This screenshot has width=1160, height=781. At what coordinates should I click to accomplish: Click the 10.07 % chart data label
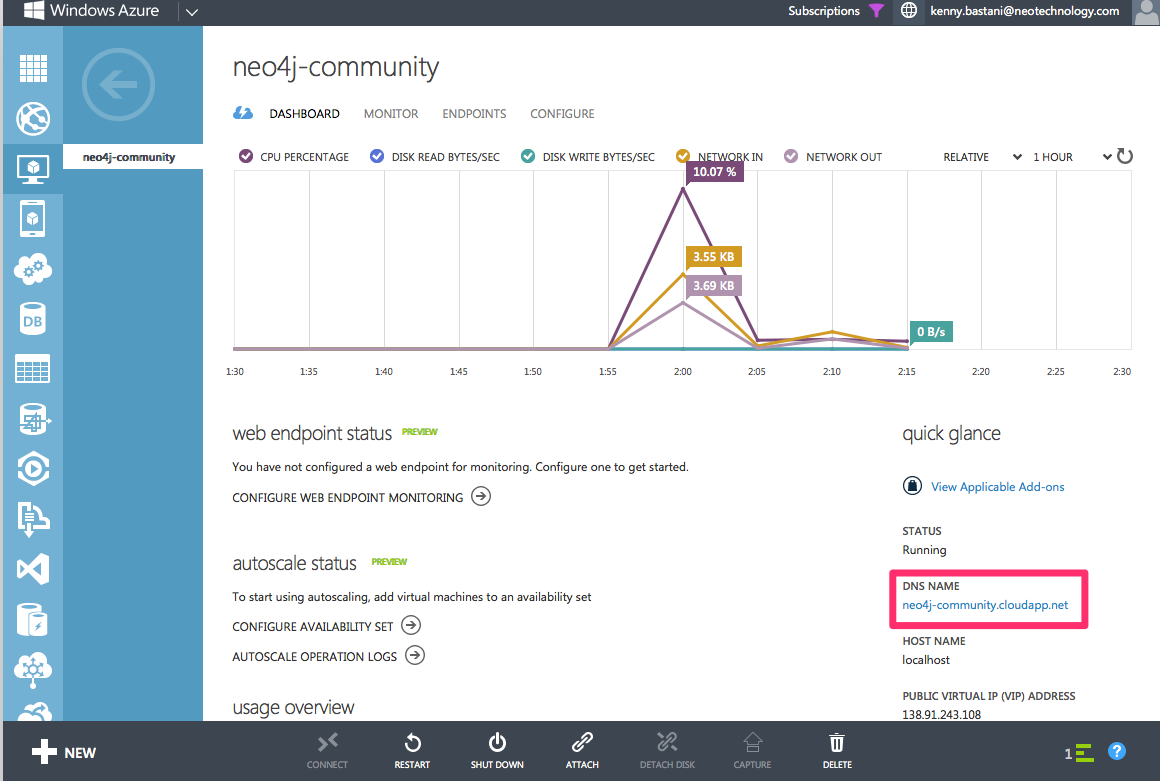coord(715,172)
